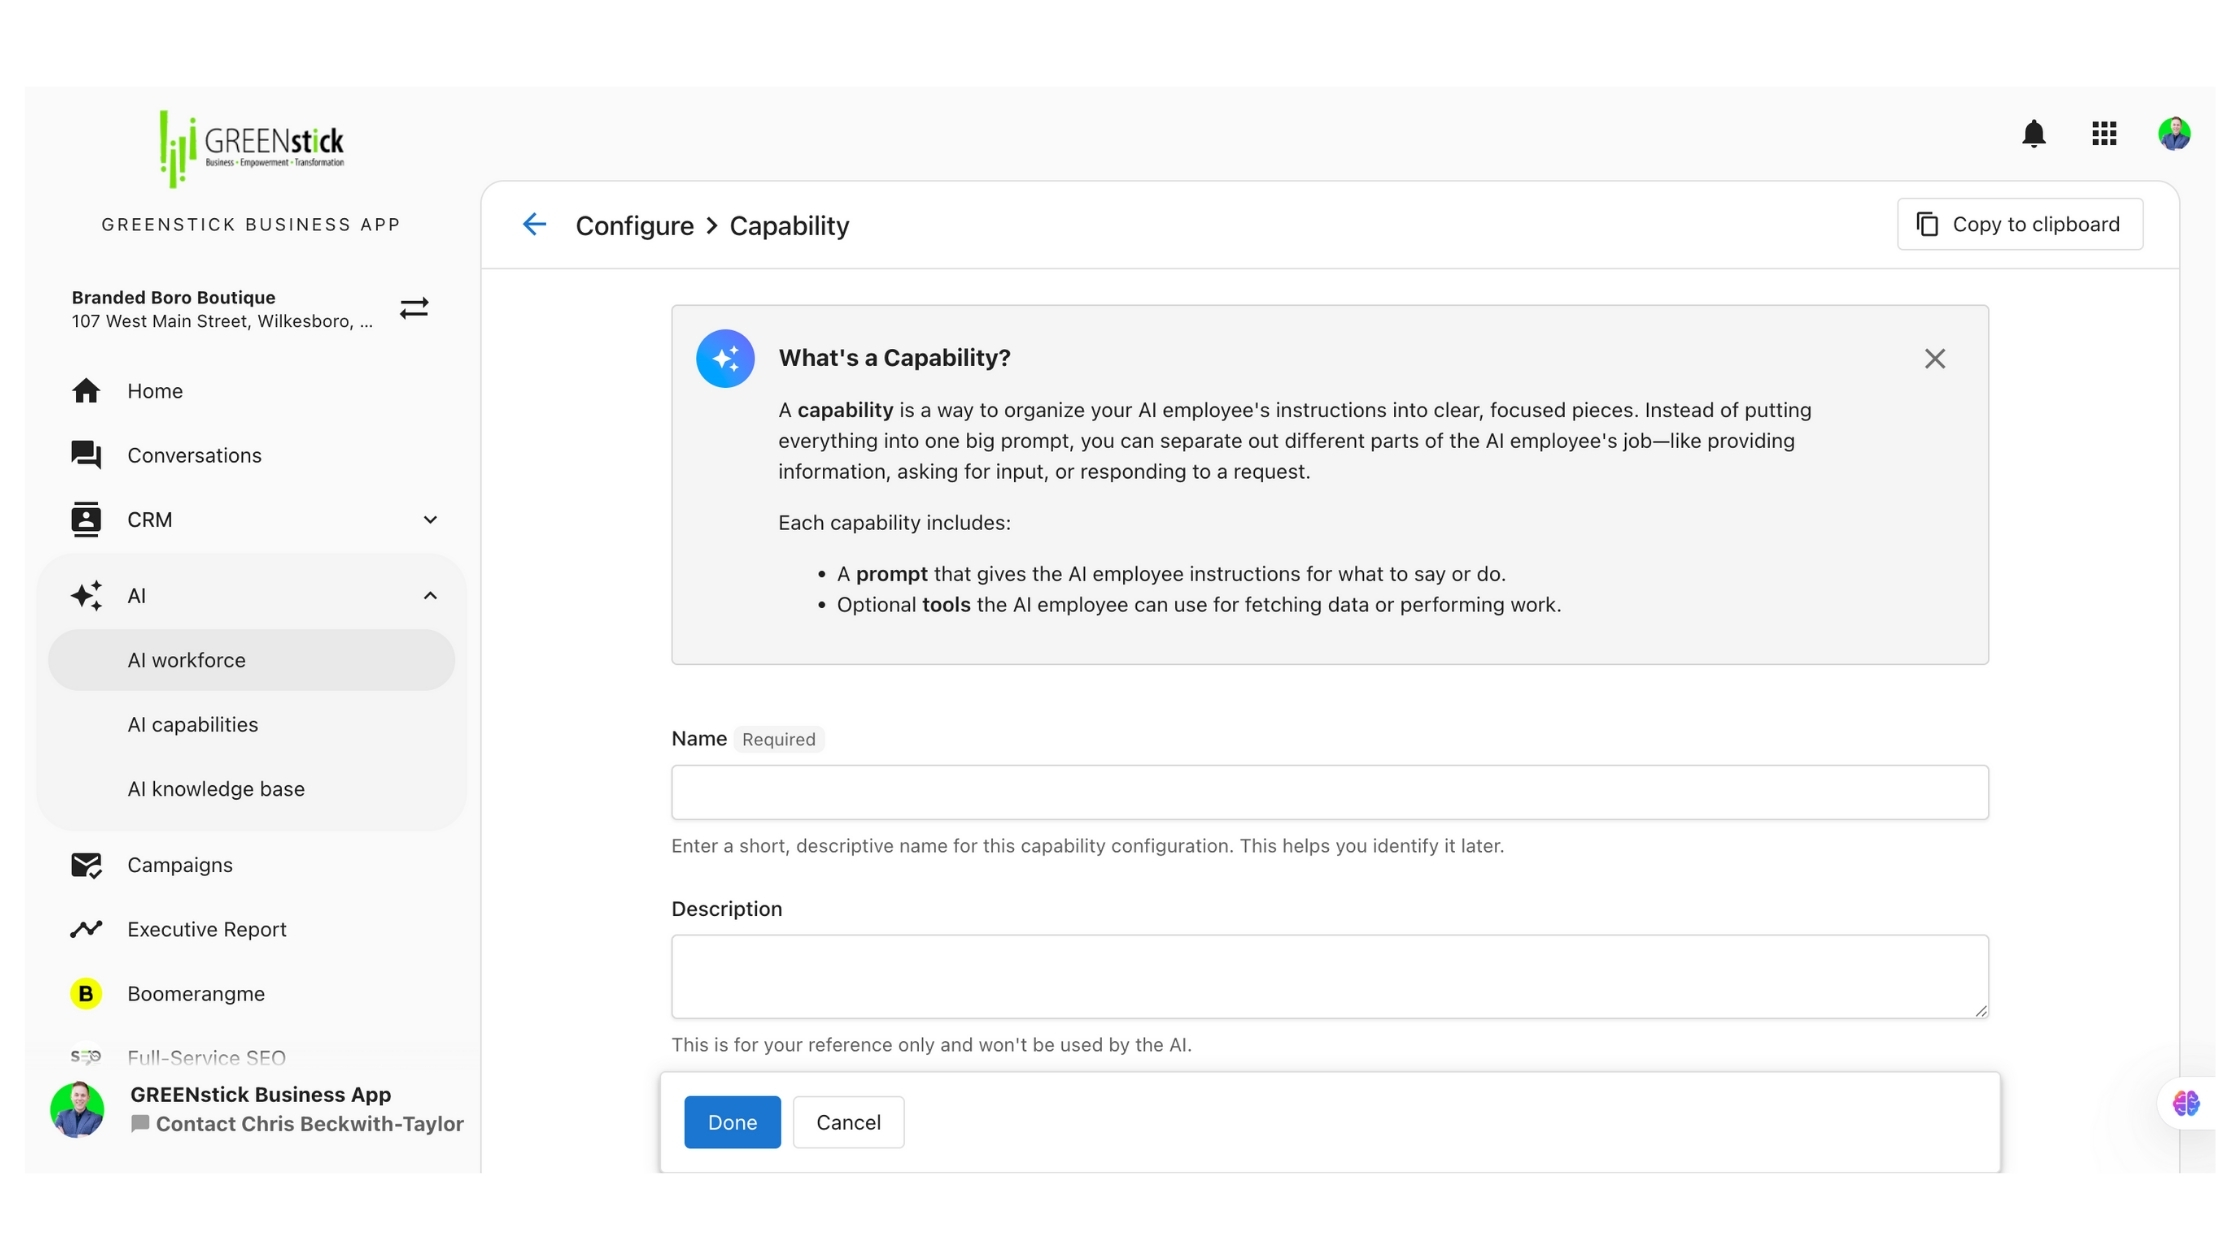
Task: Expand the CRM menu chevron
Action: click(430, 520)
